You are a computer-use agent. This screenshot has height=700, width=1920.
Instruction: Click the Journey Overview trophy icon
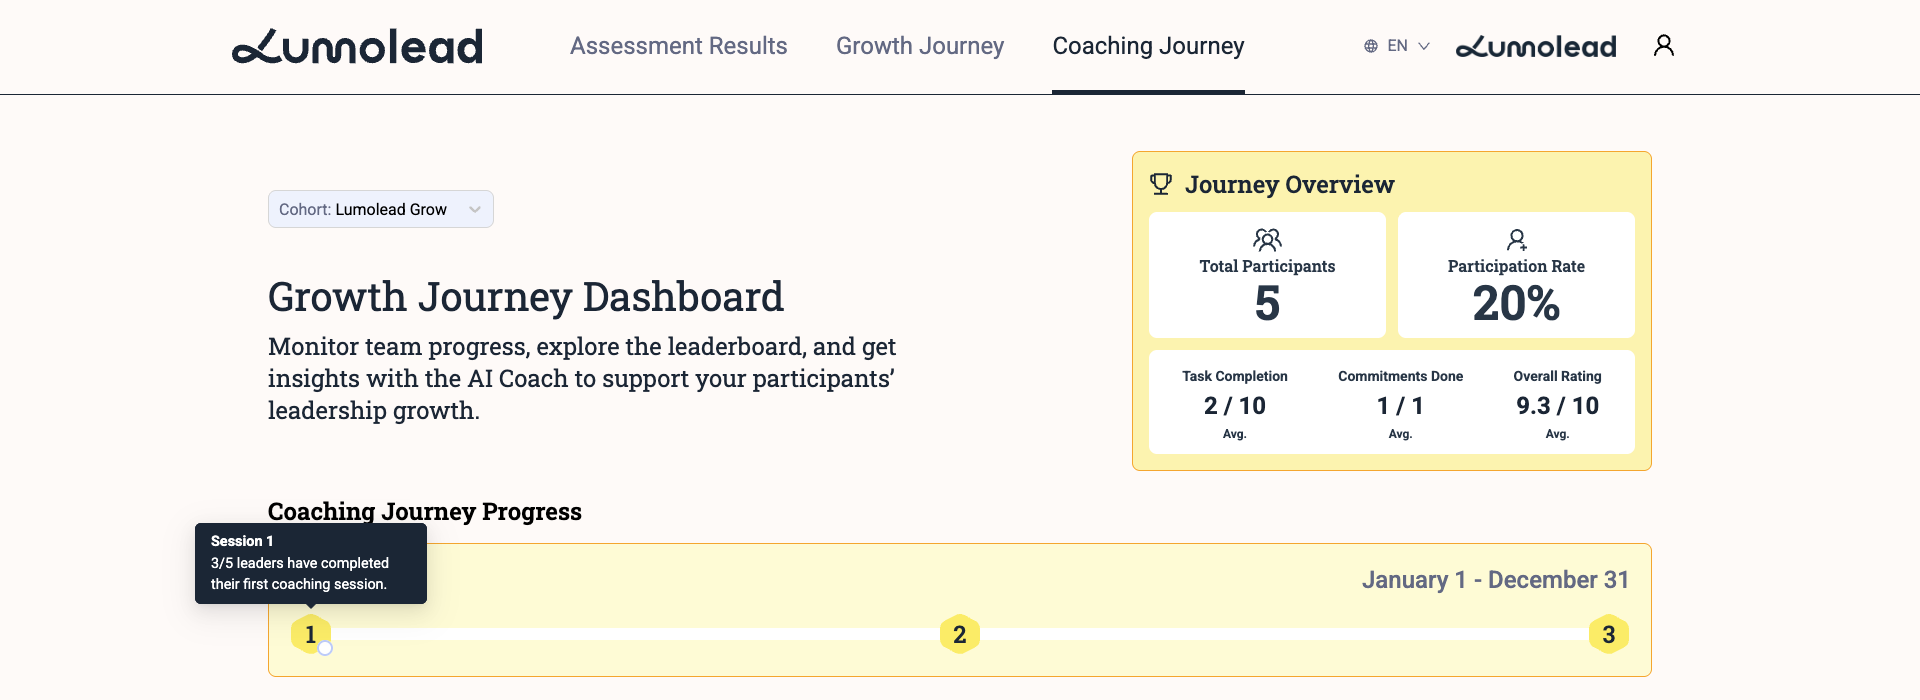tap(1161, 184)
